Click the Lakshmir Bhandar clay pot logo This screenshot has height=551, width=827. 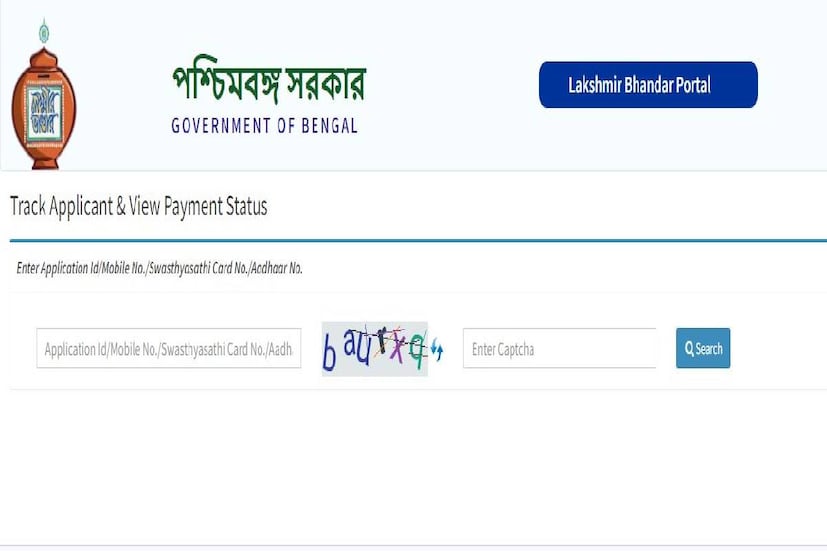44,95
